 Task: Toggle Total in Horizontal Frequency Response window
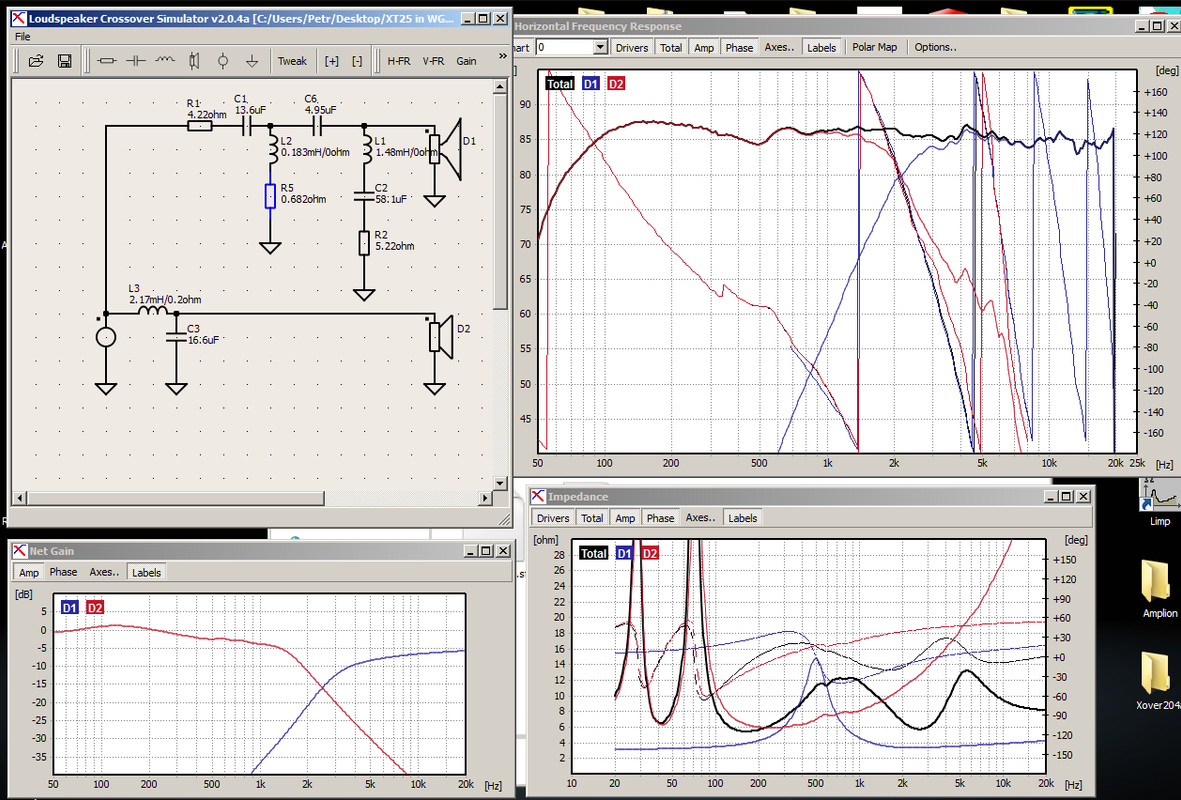(x=670, y=47)
